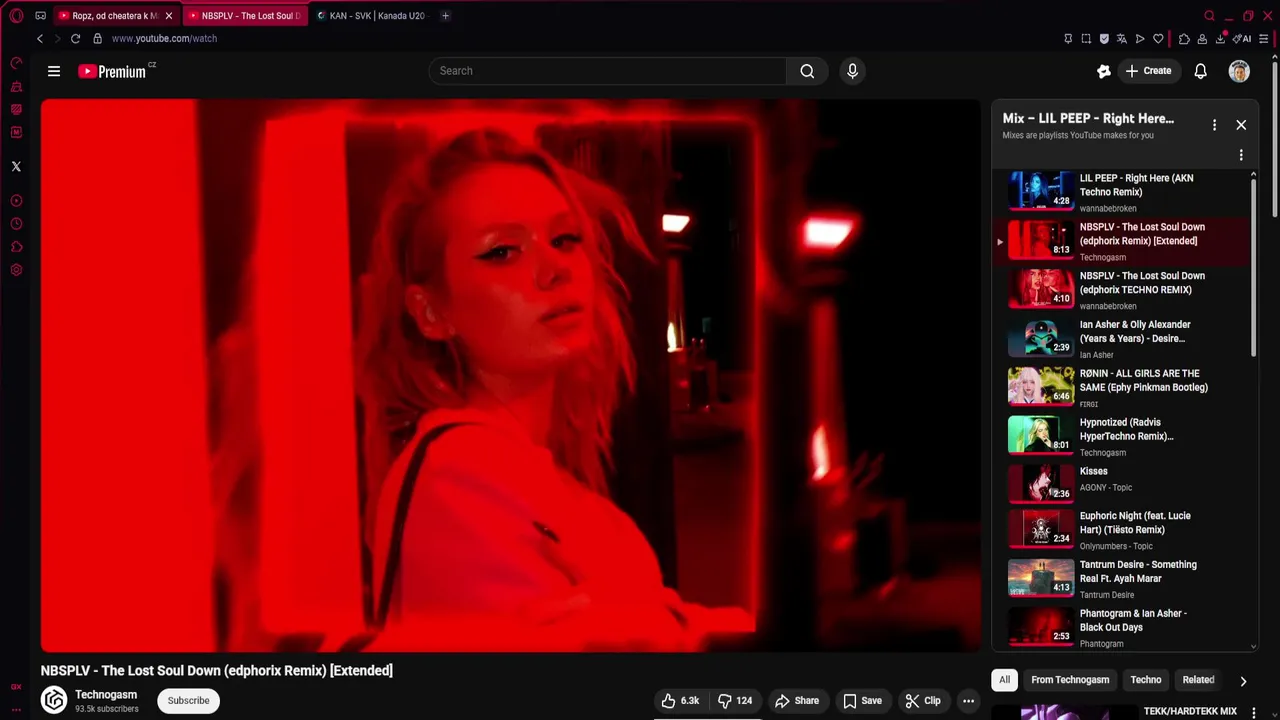Open the Technogasm channel avatar
This screenshot has height=720, width=1280.
(x=54, y=700)
